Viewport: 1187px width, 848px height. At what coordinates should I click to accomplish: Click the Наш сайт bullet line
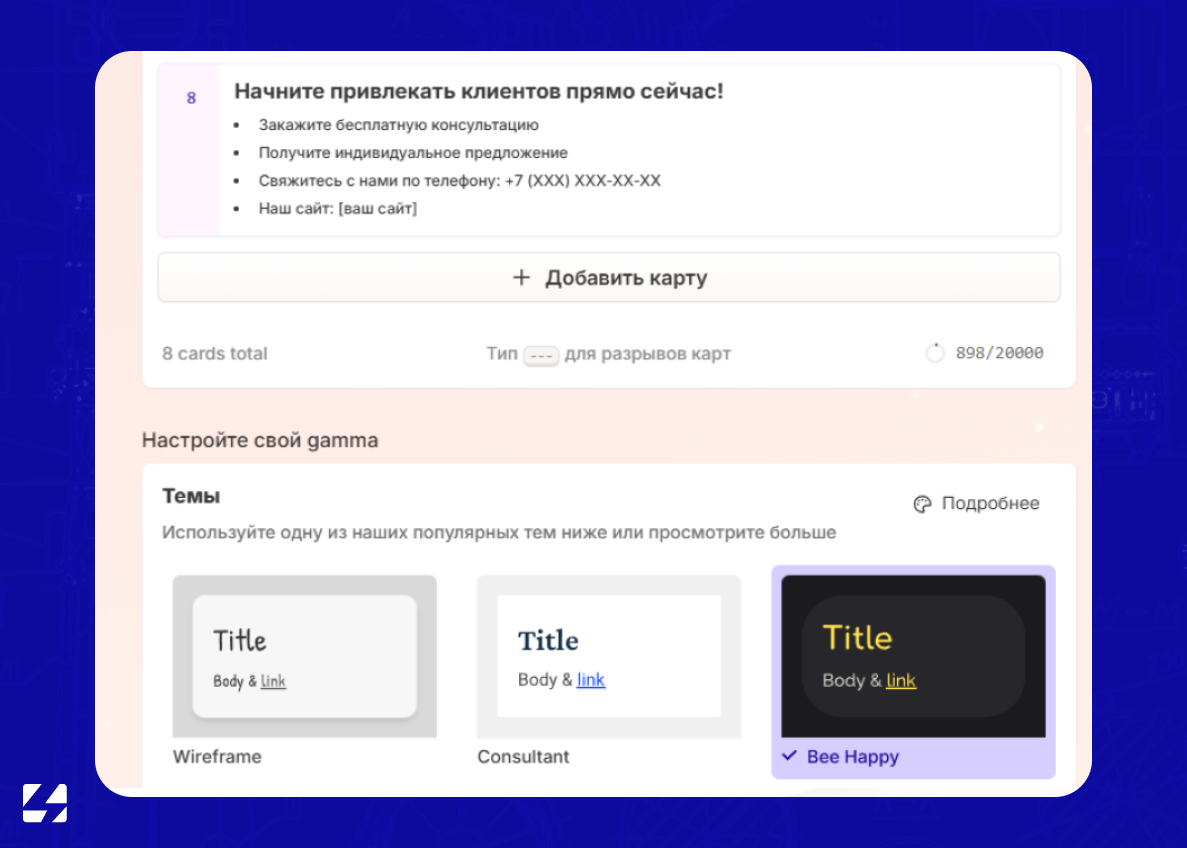(337, 209)
